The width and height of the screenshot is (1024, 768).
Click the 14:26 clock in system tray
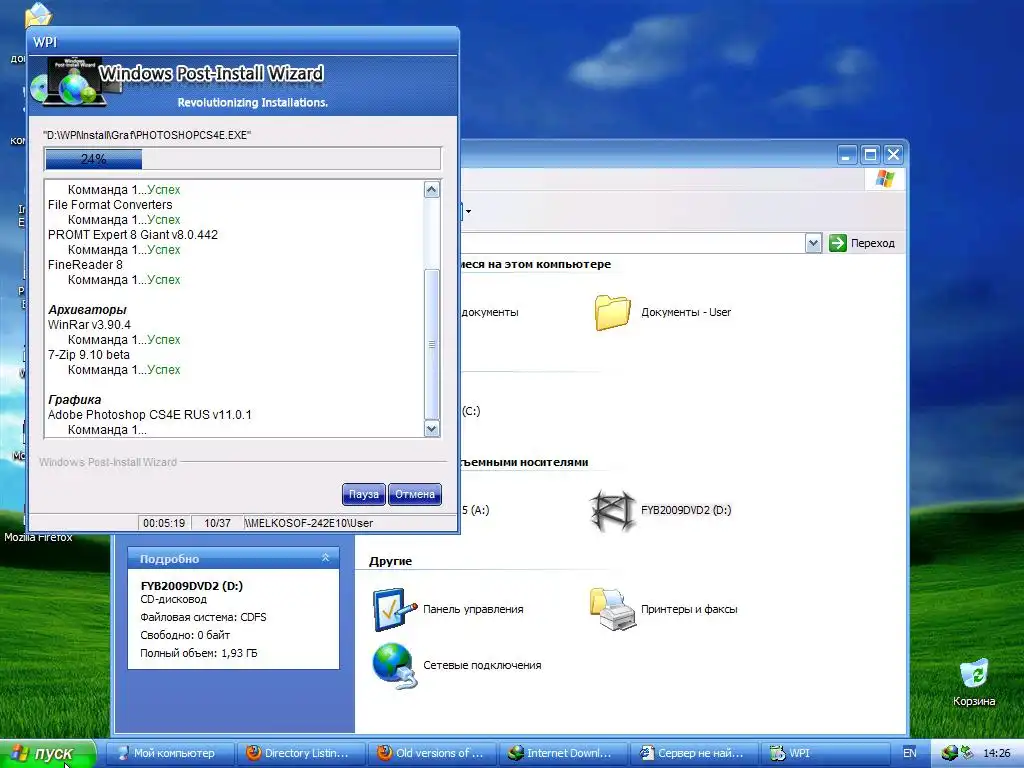tap(997, 753)
